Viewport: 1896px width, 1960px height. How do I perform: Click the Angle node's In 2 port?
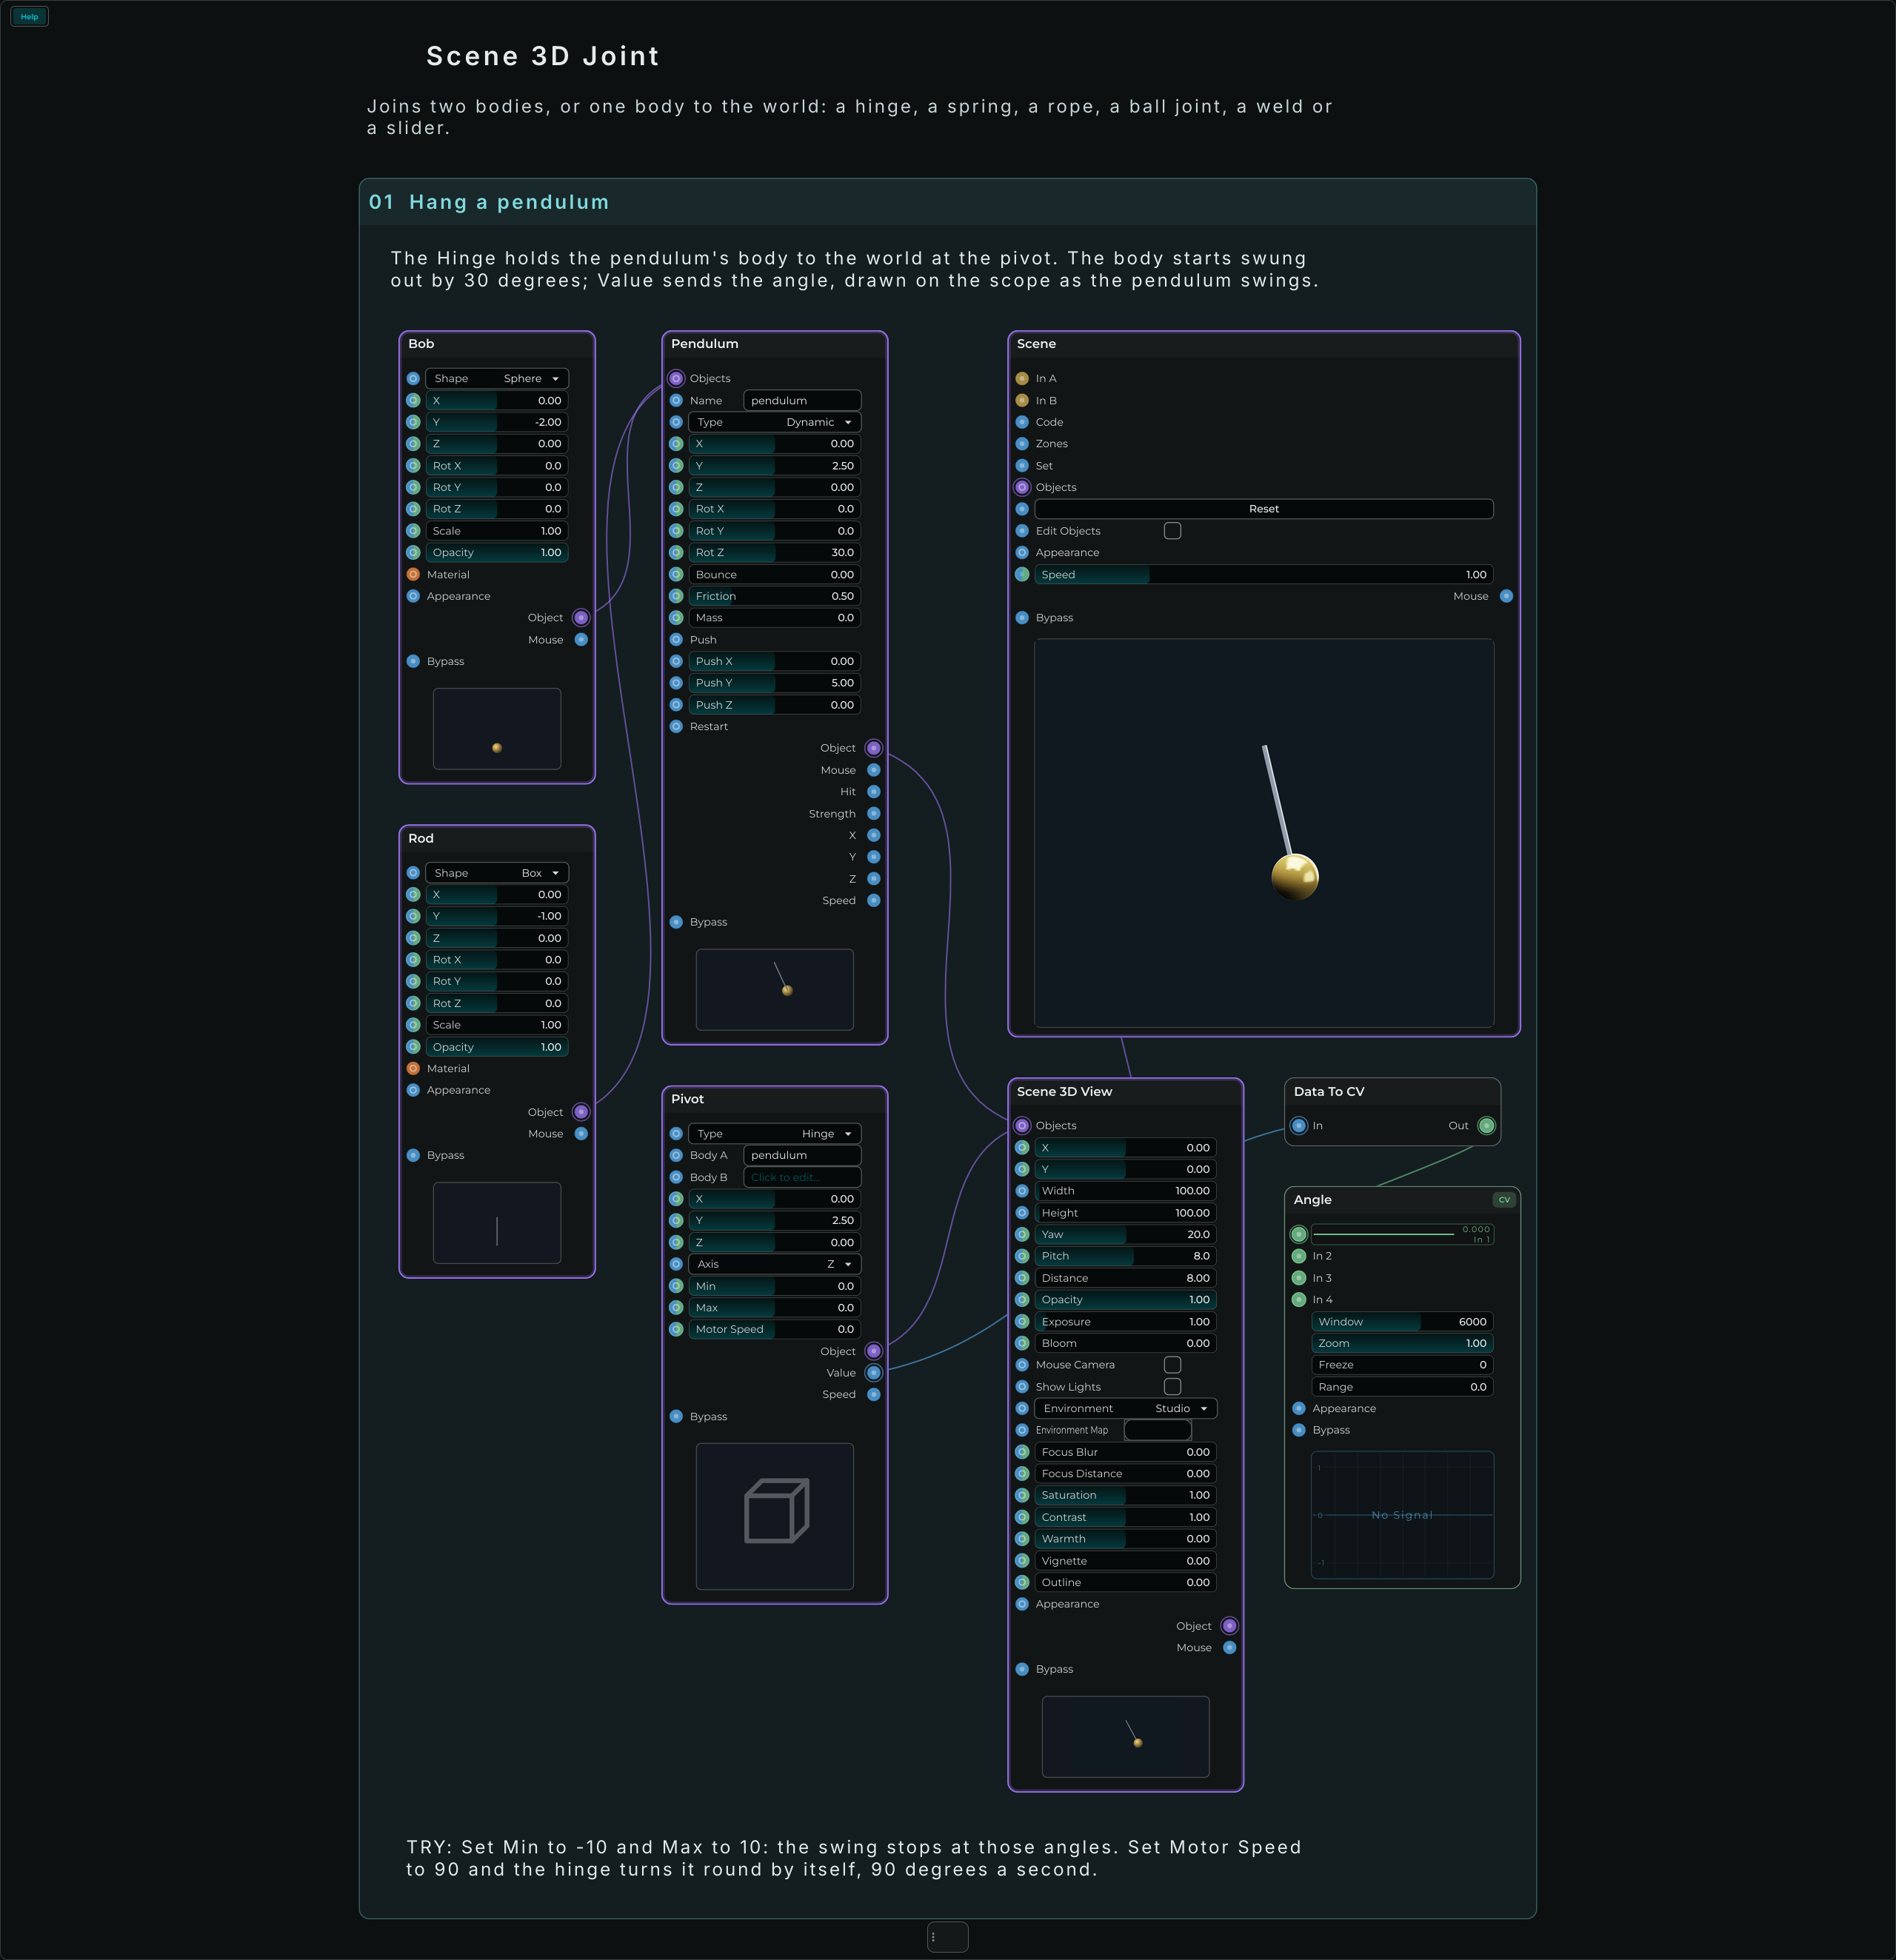pyautogui.click(x=1299, y=1256)
